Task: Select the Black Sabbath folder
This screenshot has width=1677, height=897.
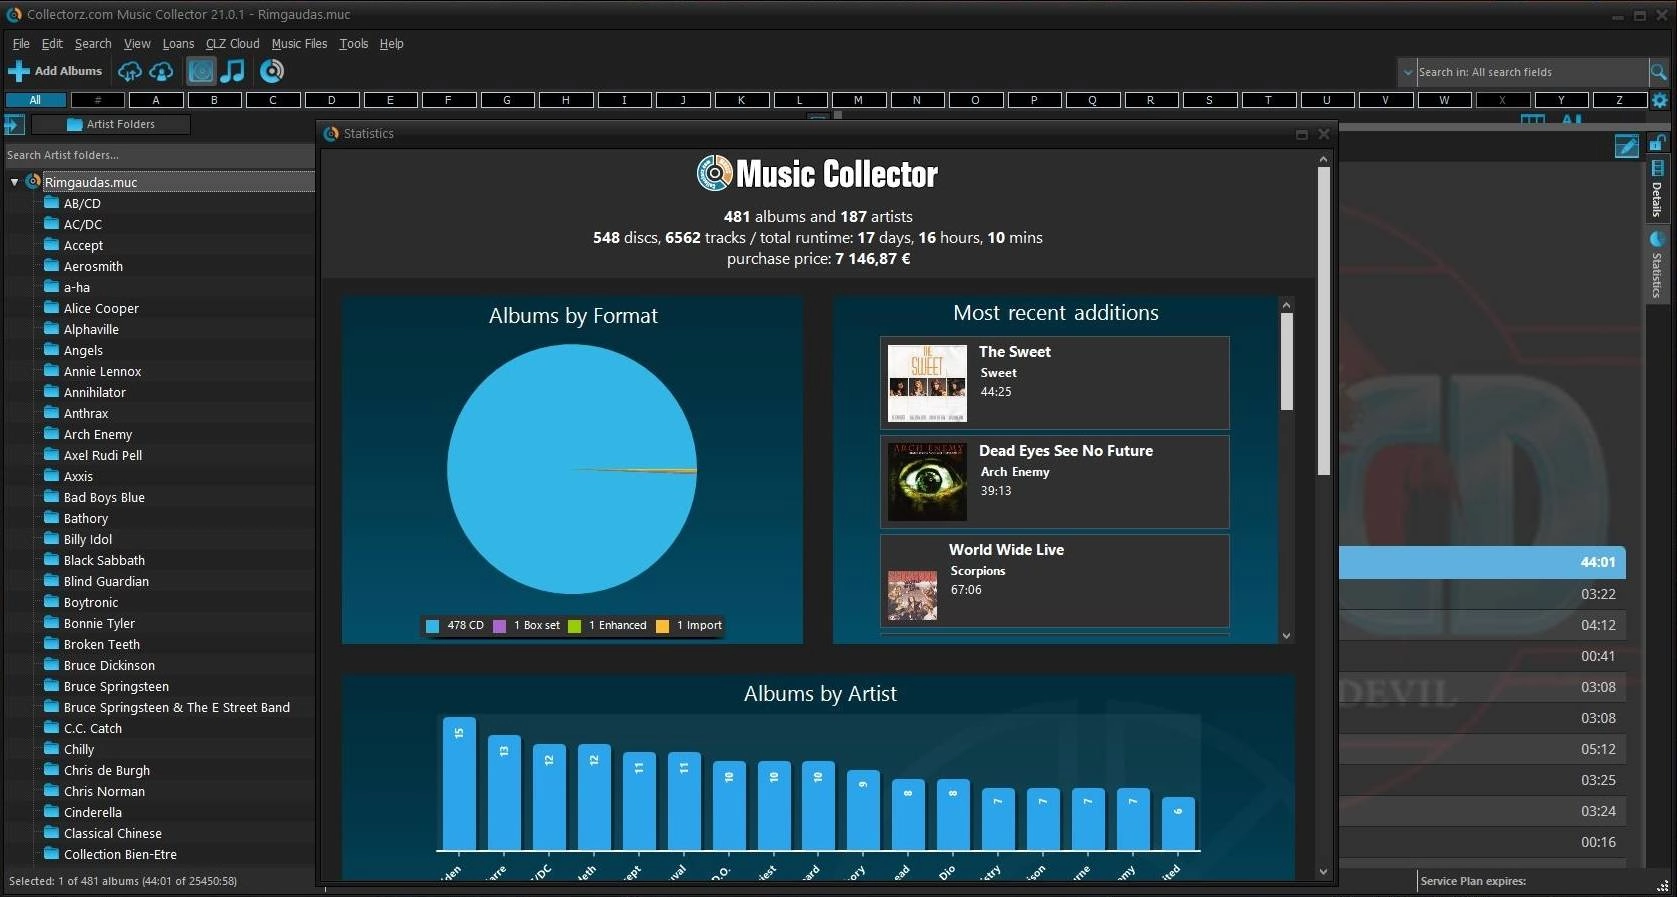Action: (104, 560)
